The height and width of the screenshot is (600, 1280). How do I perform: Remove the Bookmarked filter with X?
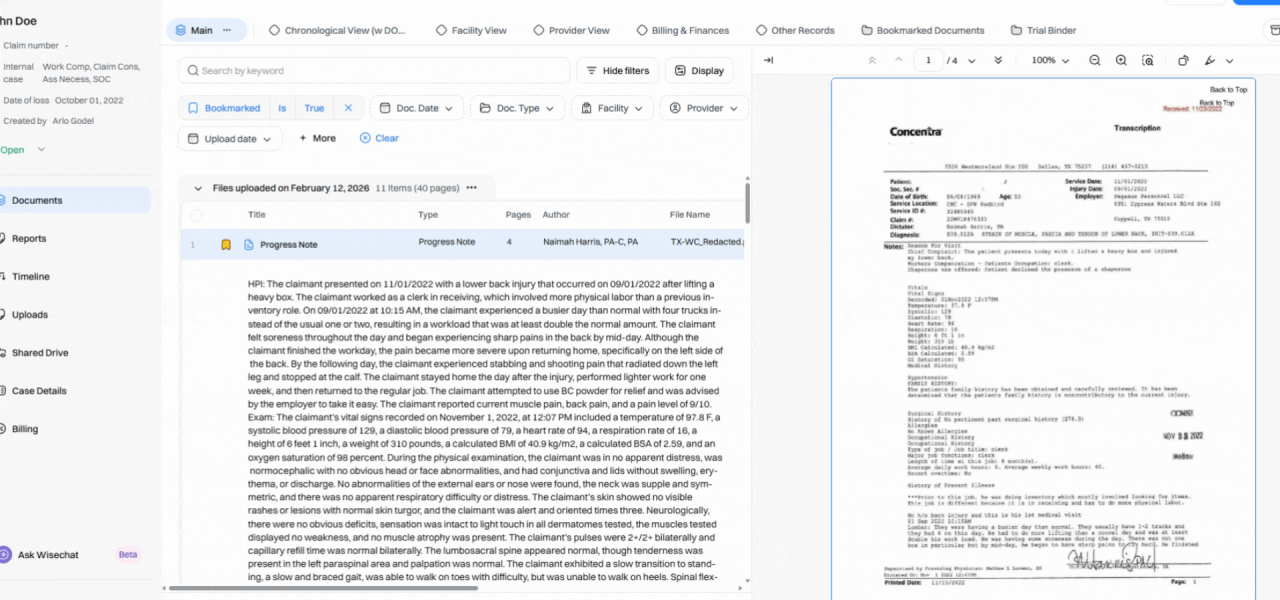coord(348,108)
